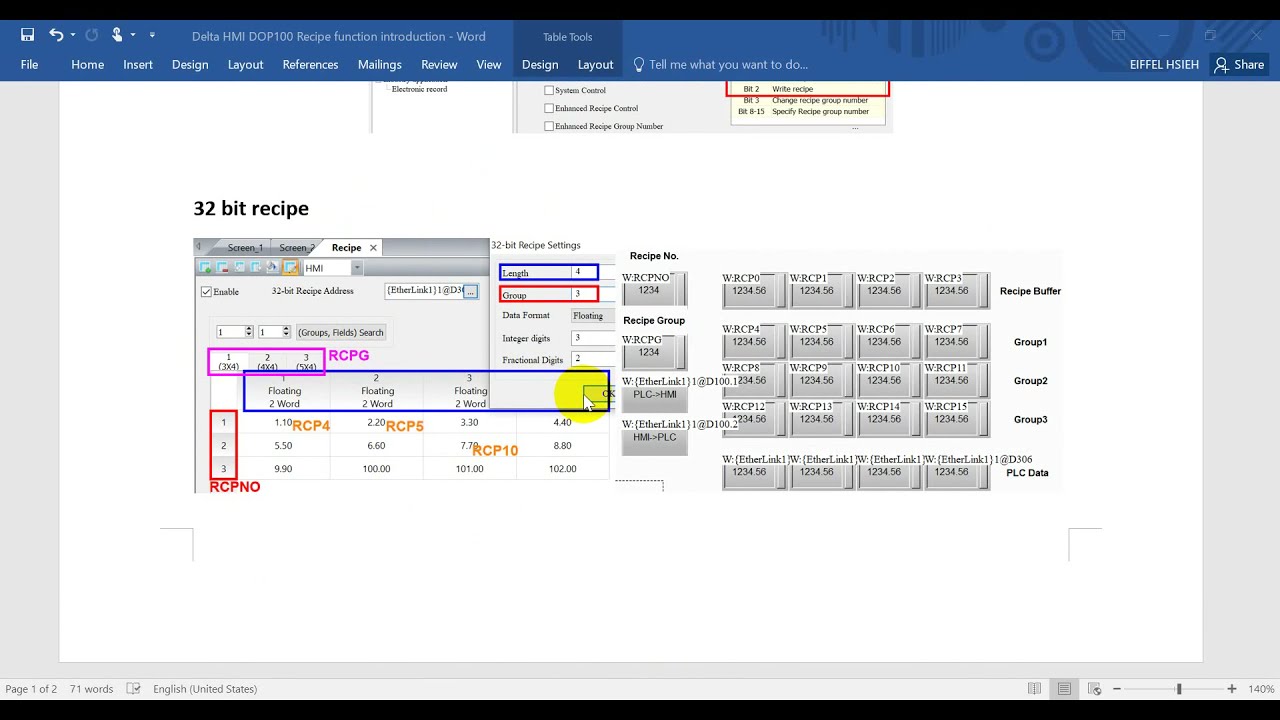The height and width of the screenshot is (720, 1280).
Task: Open the Data Format Floating dropdown
Action: (592, 316)
